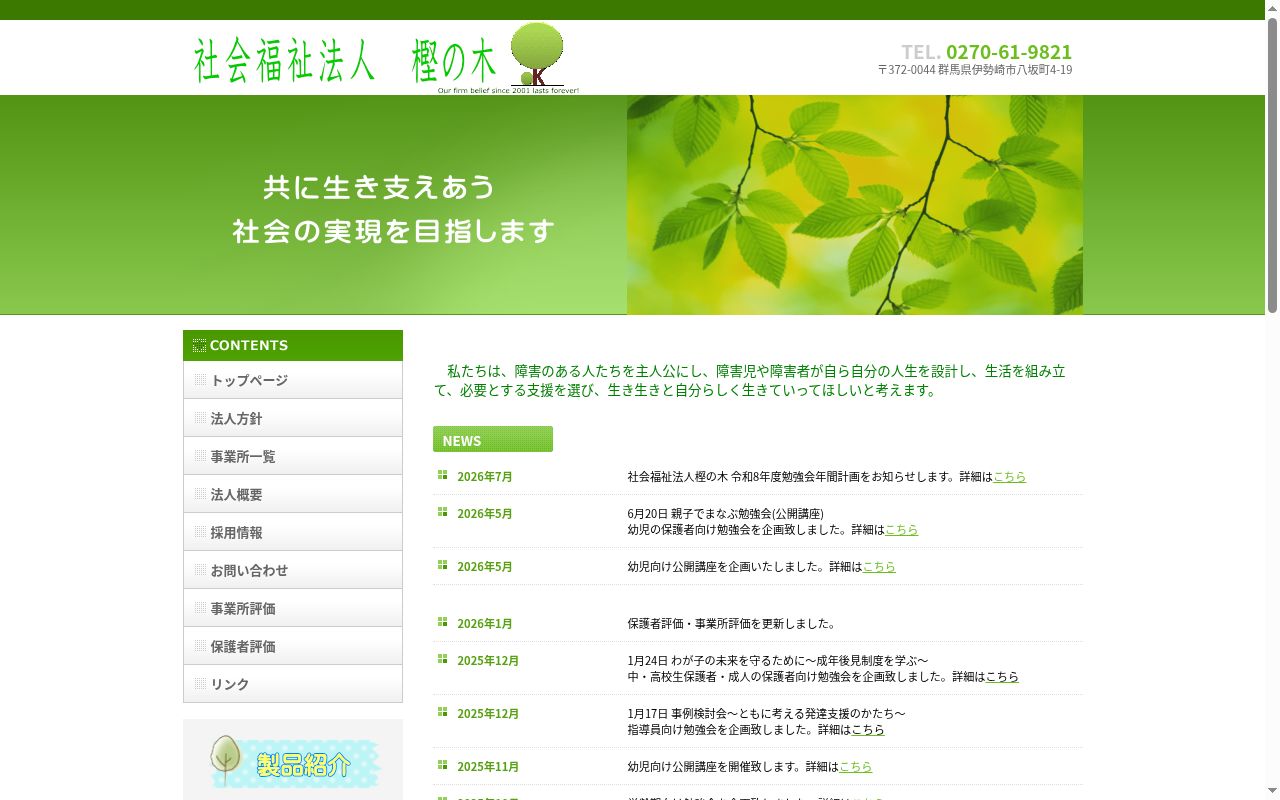Viewport: 1280px width, 800px height.
Task: Click the CONTENTS sidebar heading
Action: [293, 345]
